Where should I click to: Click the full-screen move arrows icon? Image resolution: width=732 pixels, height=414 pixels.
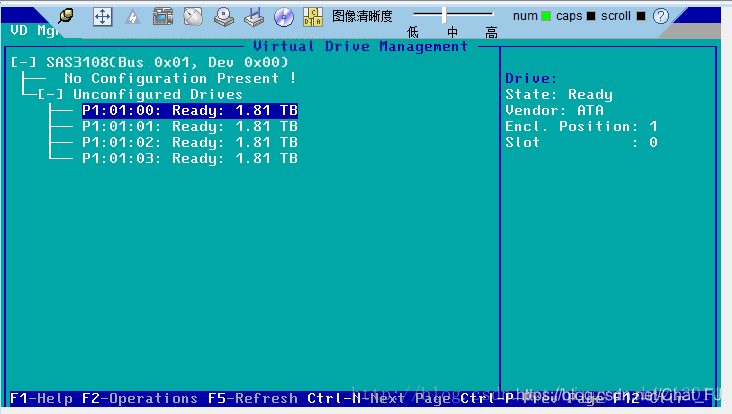[102, 17]
